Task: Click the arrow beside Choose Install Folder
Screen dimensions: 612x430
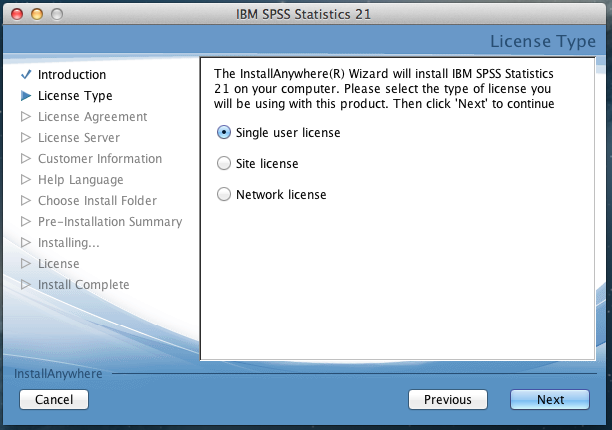Action: pyautogui.click(x=26, y=201)
